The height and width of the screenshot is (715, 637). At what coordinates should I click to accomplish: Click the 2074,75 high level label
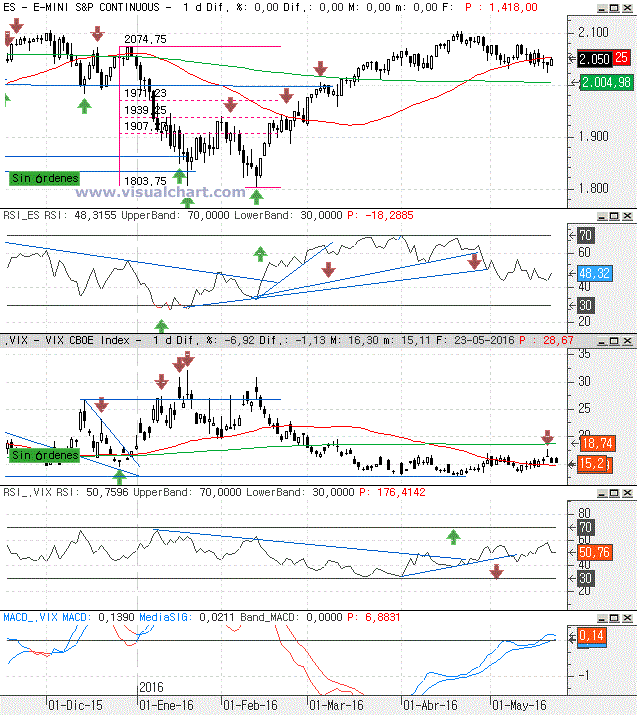[145, 39]
